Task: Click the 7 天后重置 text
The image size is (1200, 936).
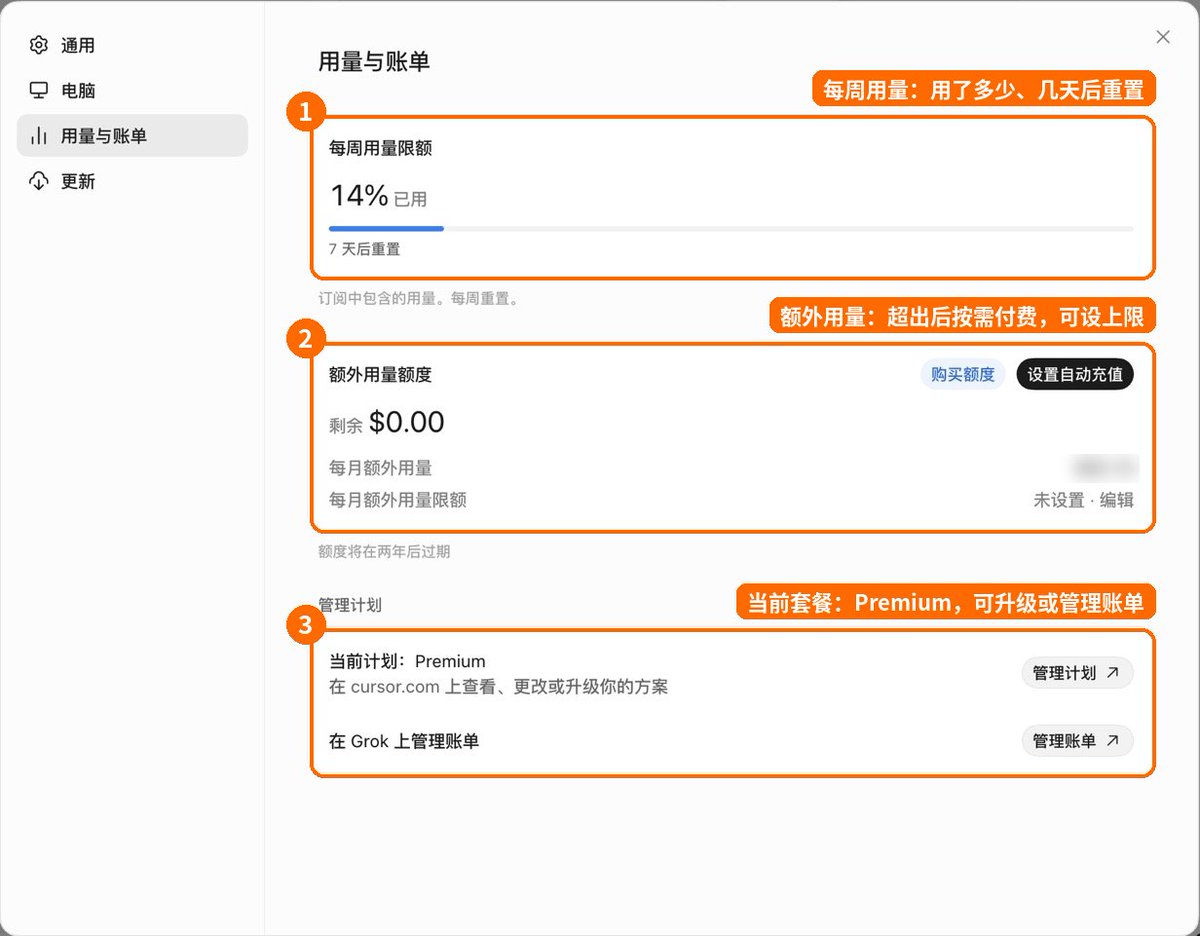Action: coord(364,249)
